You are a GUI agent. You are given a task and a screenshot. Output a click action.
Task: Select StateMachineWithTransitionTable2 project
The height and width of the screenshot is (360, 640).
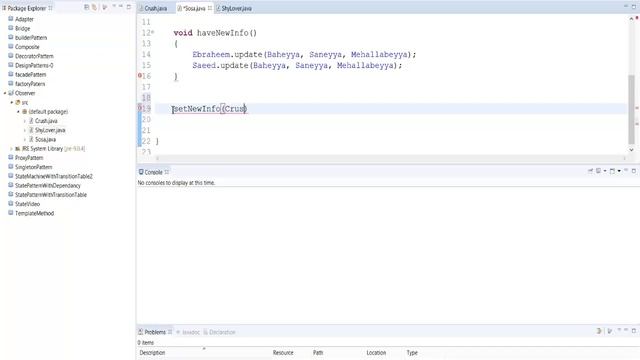coord(54,176)
